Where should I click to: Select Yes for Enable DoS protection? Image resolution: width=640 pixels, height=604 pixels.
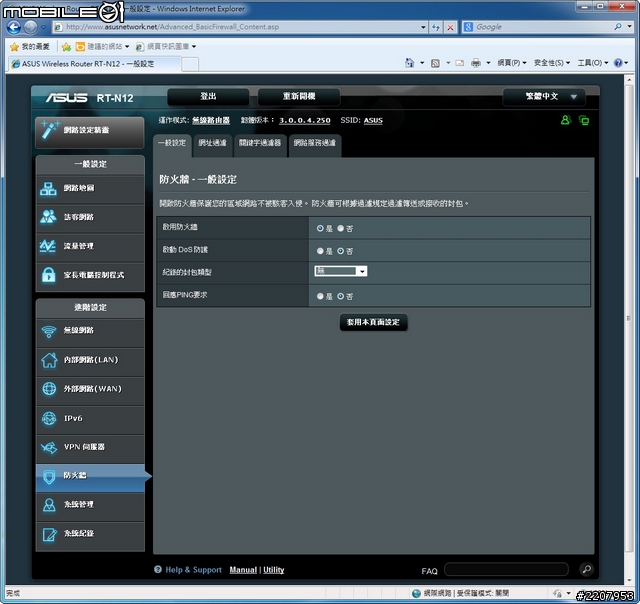click(x=320, y=251)
